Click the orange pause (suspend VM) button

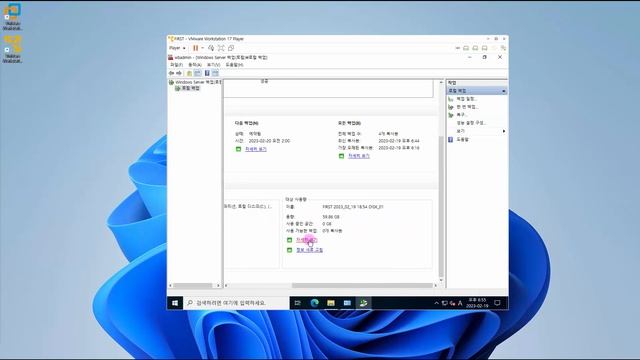196,48
